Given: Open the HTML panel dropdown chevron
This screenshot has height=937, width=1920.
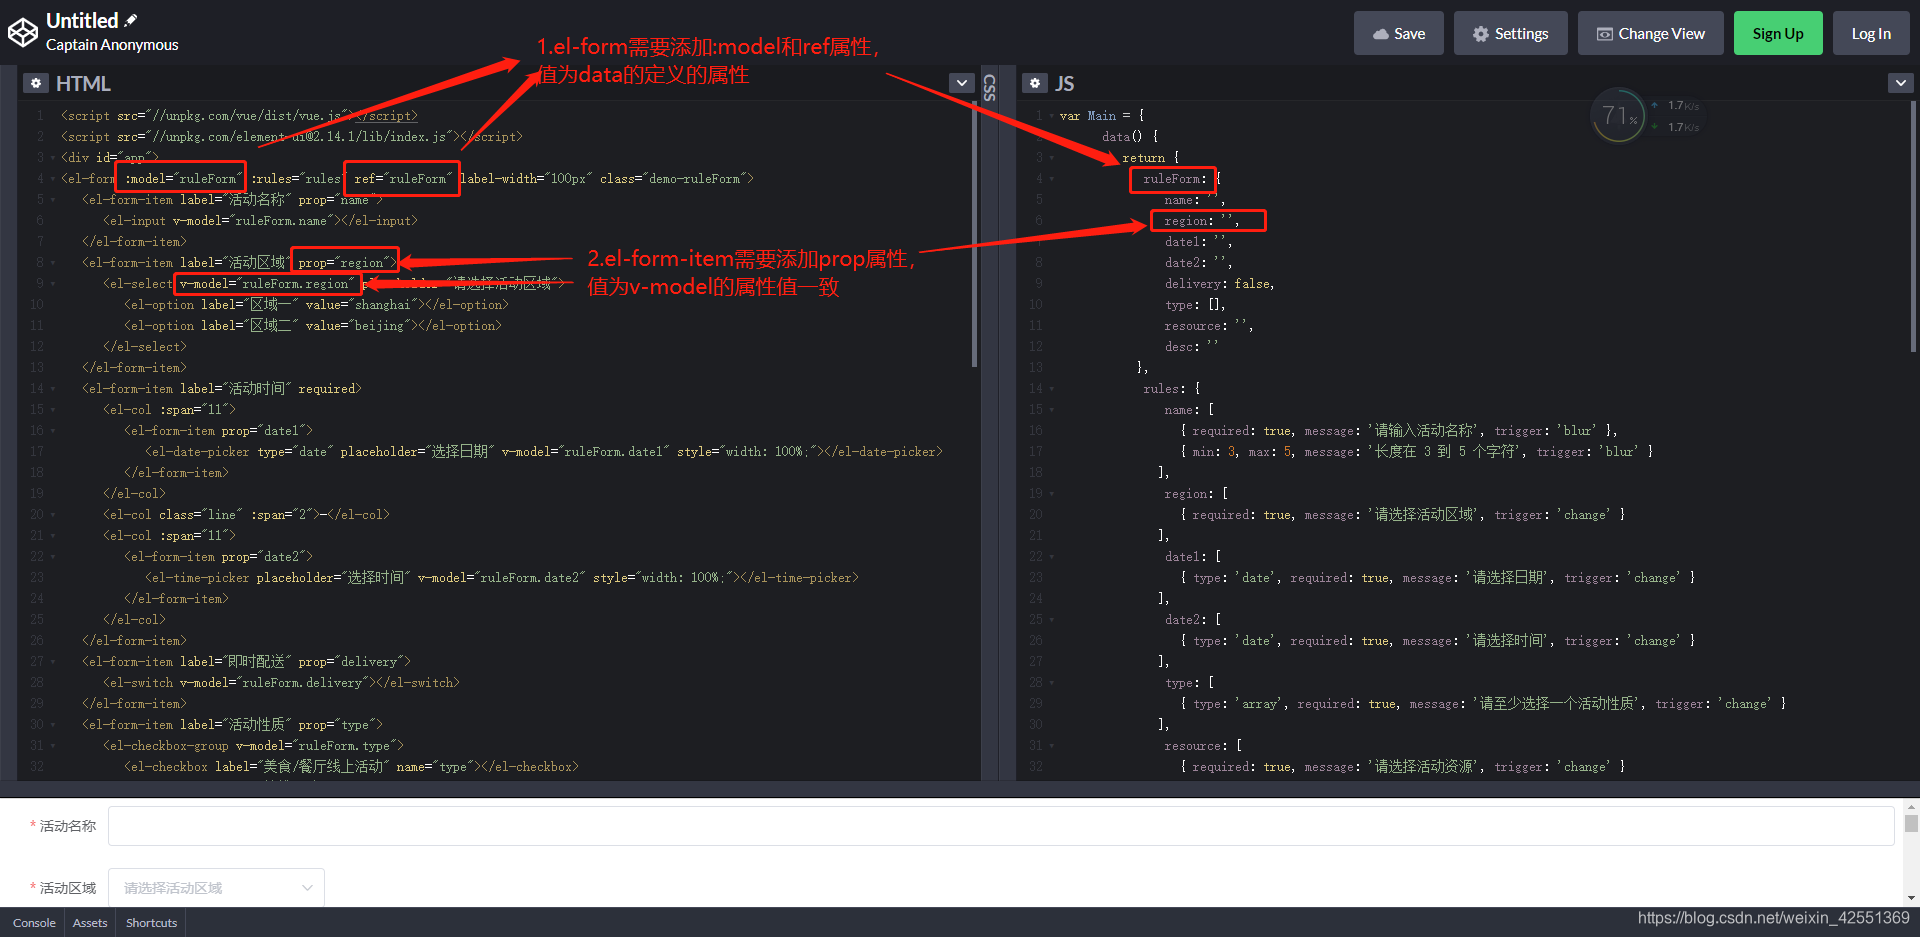Looking at the screenshot, I should [x=961, y=83].
